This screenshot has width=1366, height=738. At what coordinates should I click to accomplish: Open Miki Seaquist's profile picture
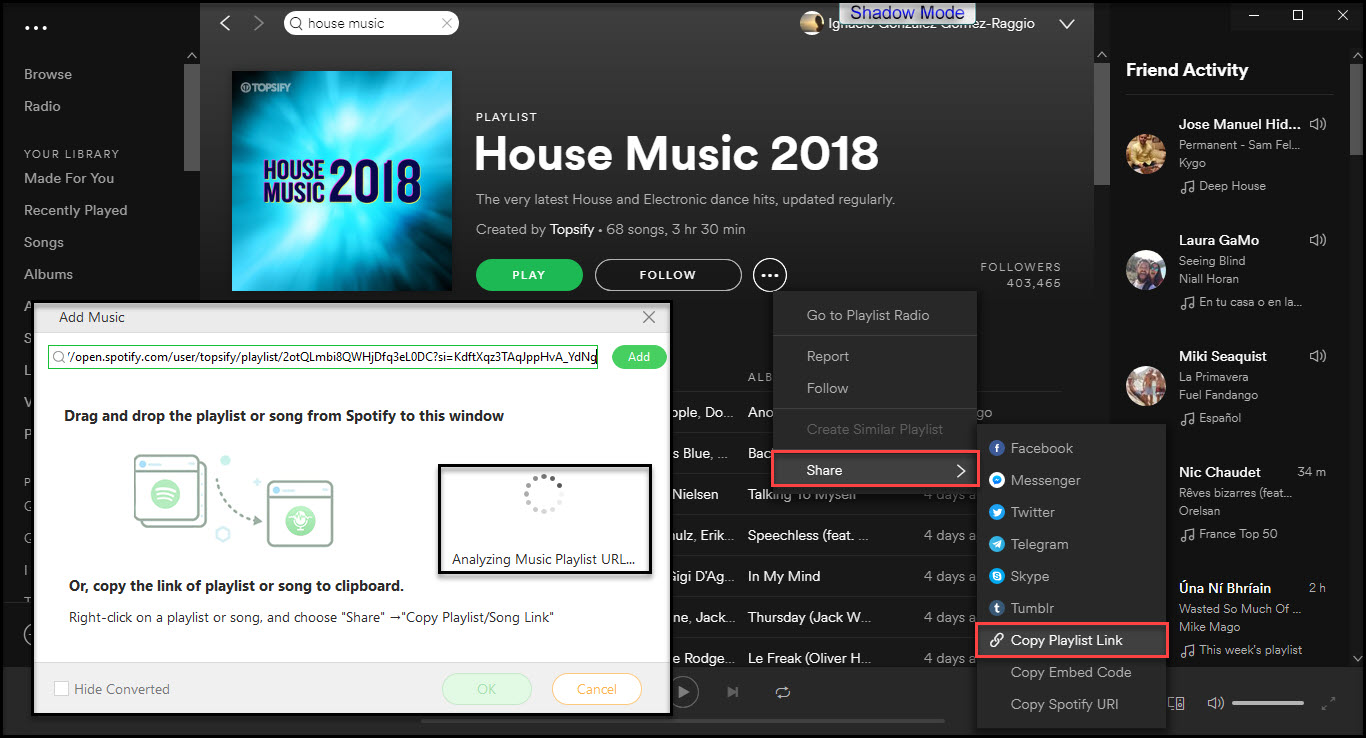click(x=1146, y=386)
